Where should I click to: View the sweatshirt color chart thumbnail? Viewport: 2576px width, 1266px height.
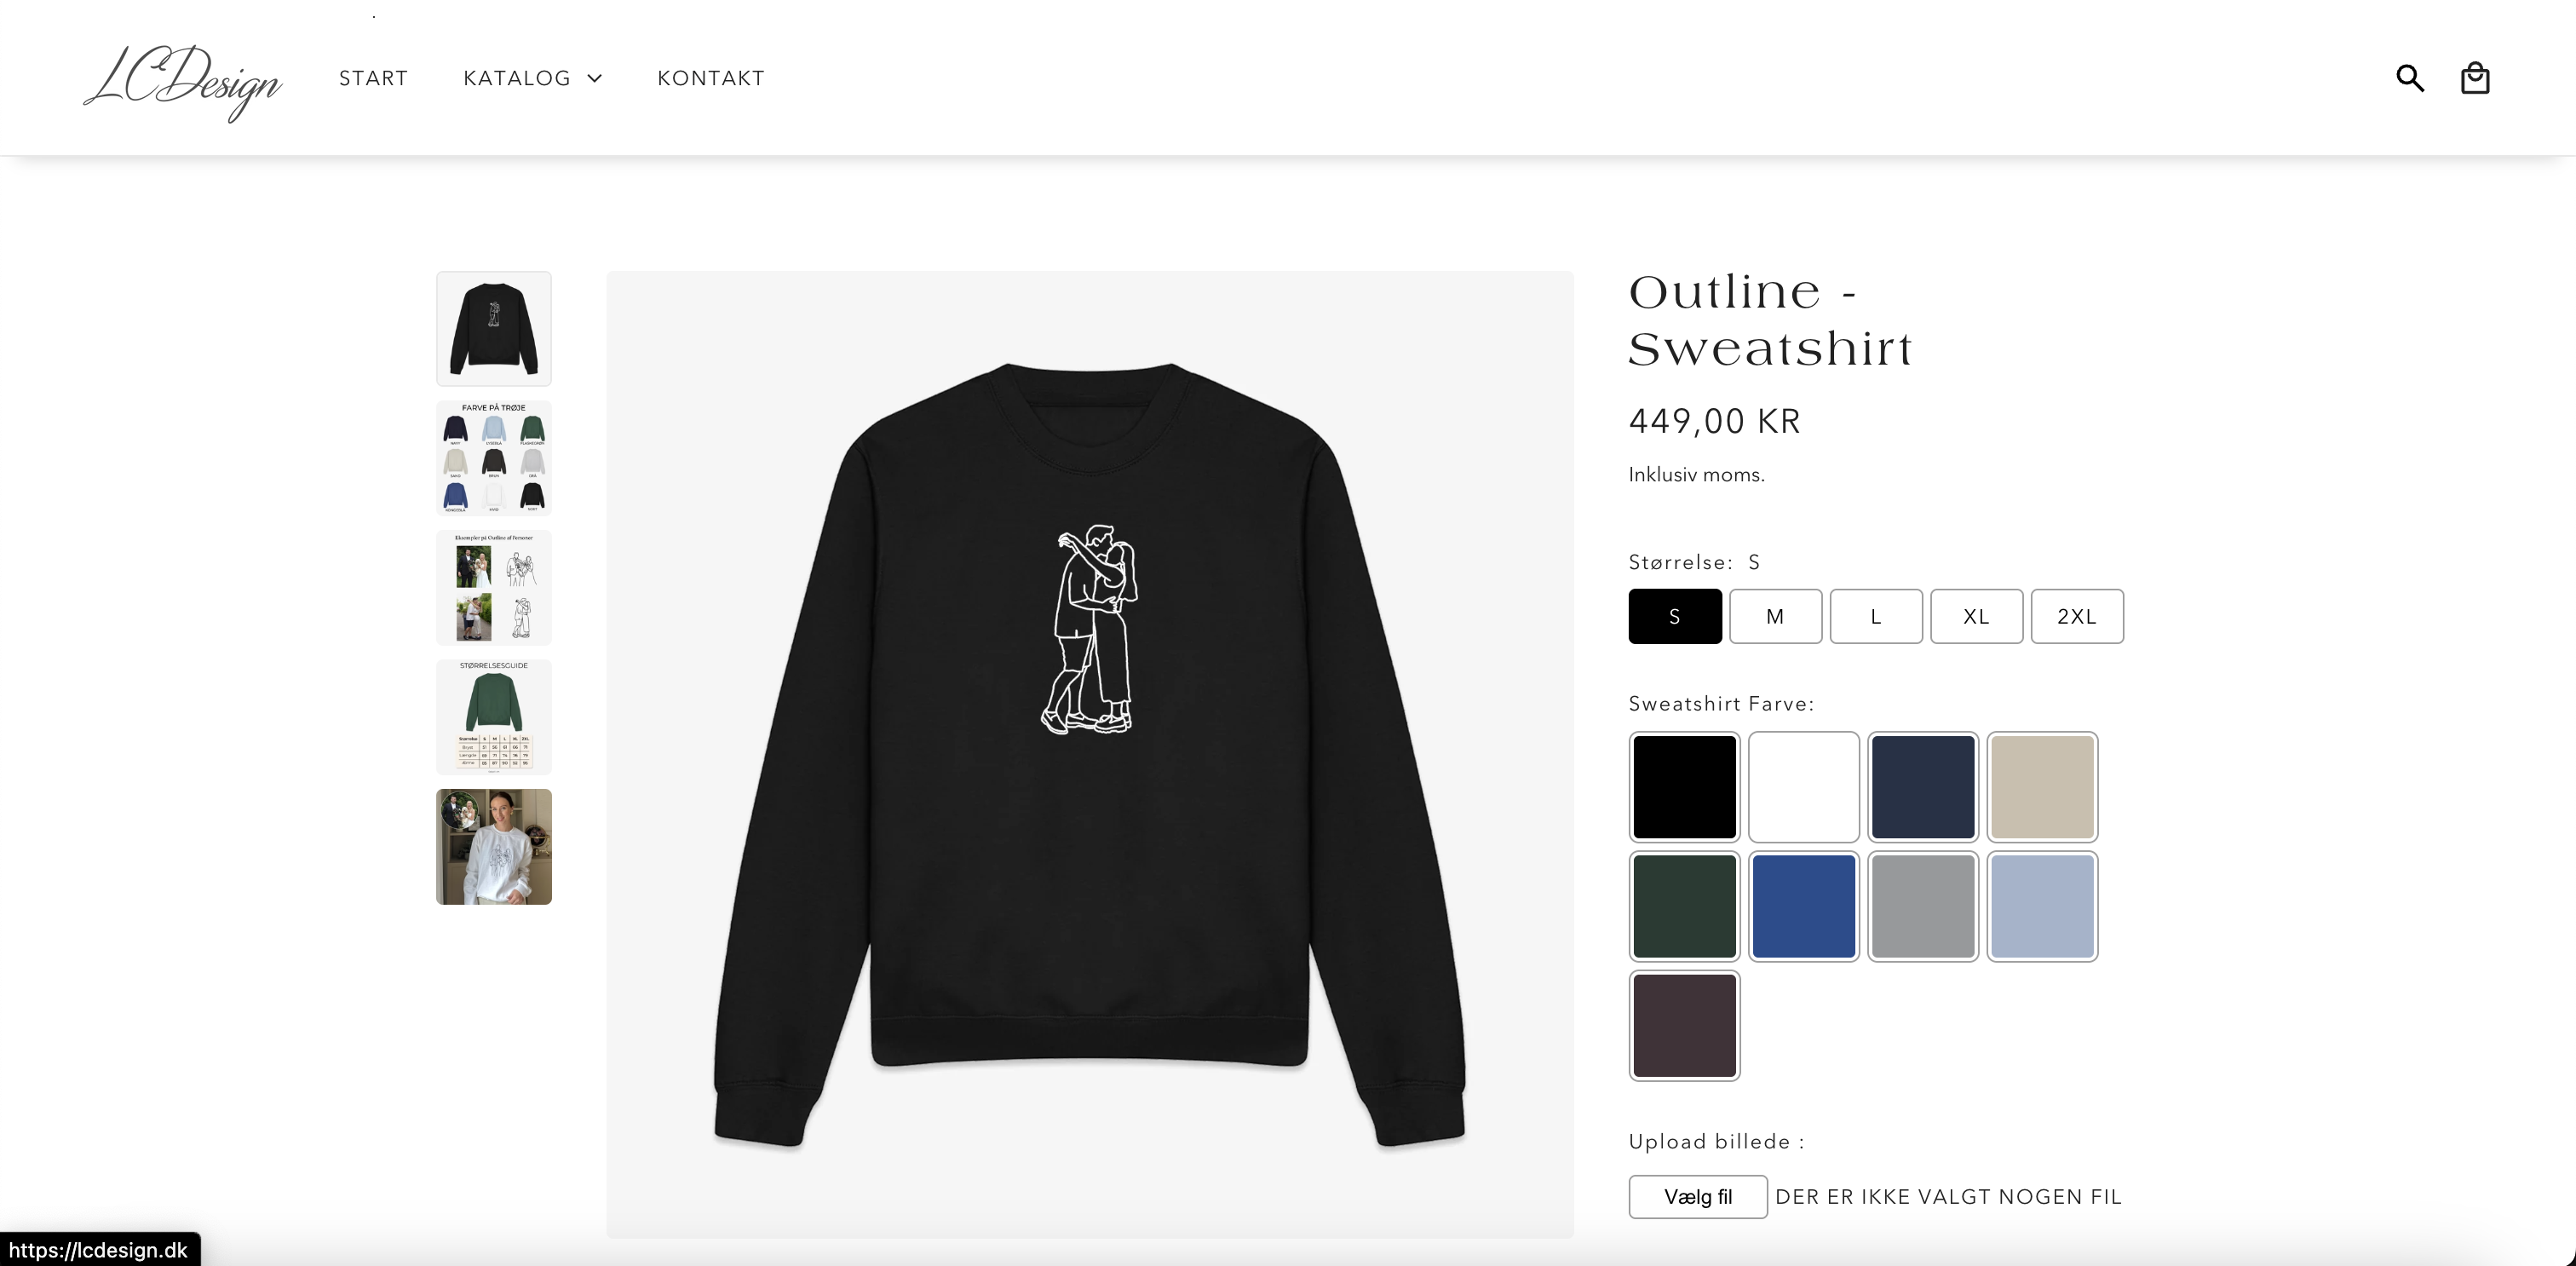[x=494, y=458]
